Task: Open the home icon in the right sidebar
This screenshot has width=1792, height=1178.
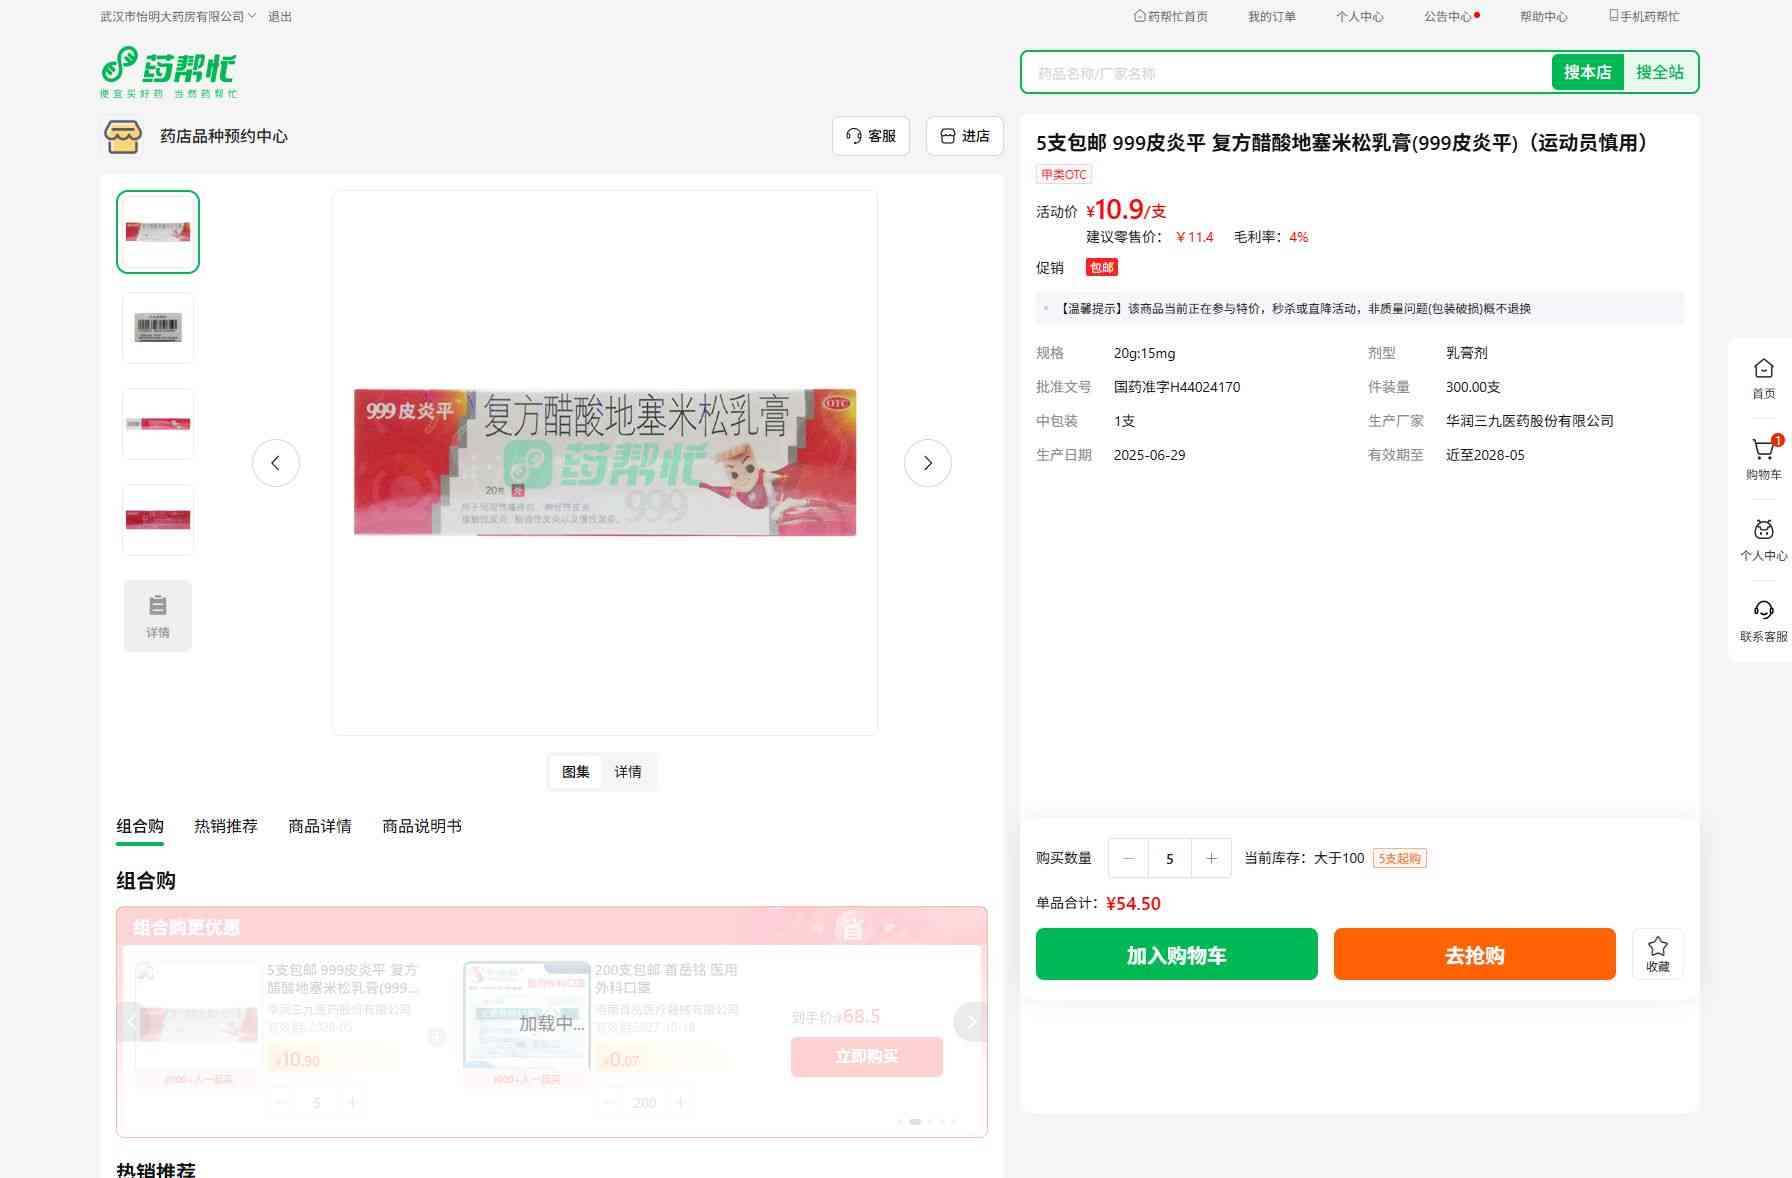Action: pos(1763,369)
